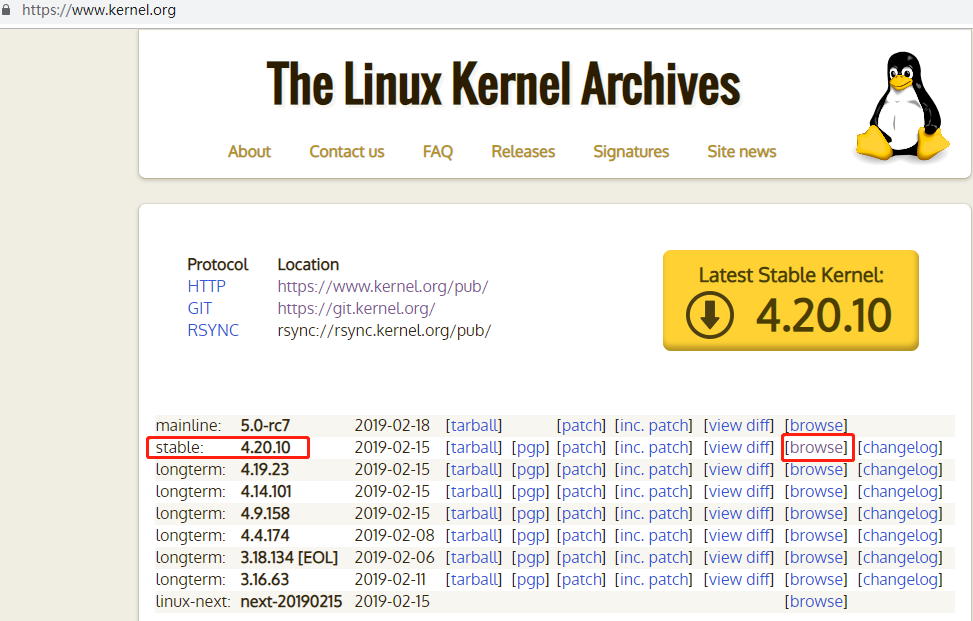Open pgp for 3.18.134 [EOL]
The height and width of the screenshot is (621, 973).
coord(531,558)
